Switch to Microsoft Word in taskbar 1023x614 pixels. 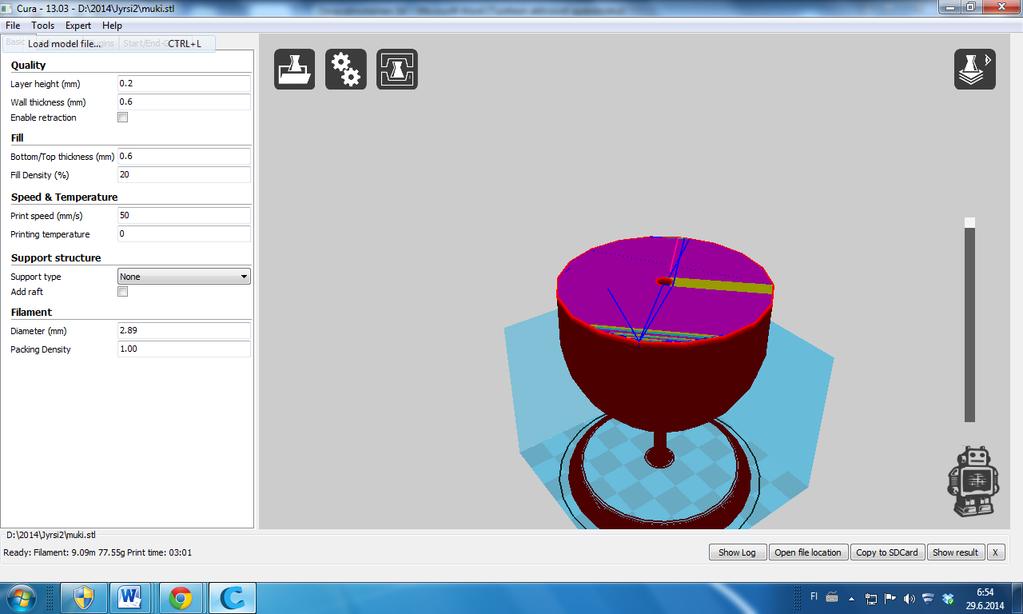click(131, 598)
